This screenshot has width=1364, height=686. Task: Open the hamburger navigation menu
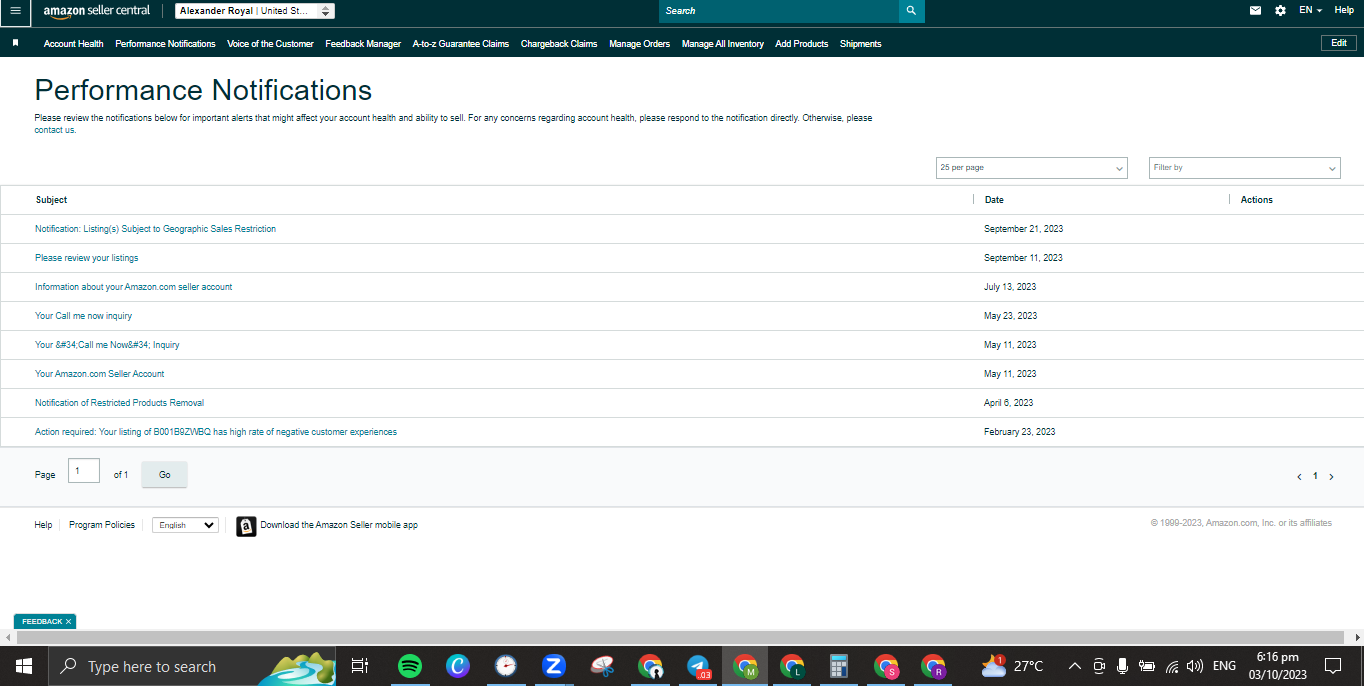coord(15,11)
